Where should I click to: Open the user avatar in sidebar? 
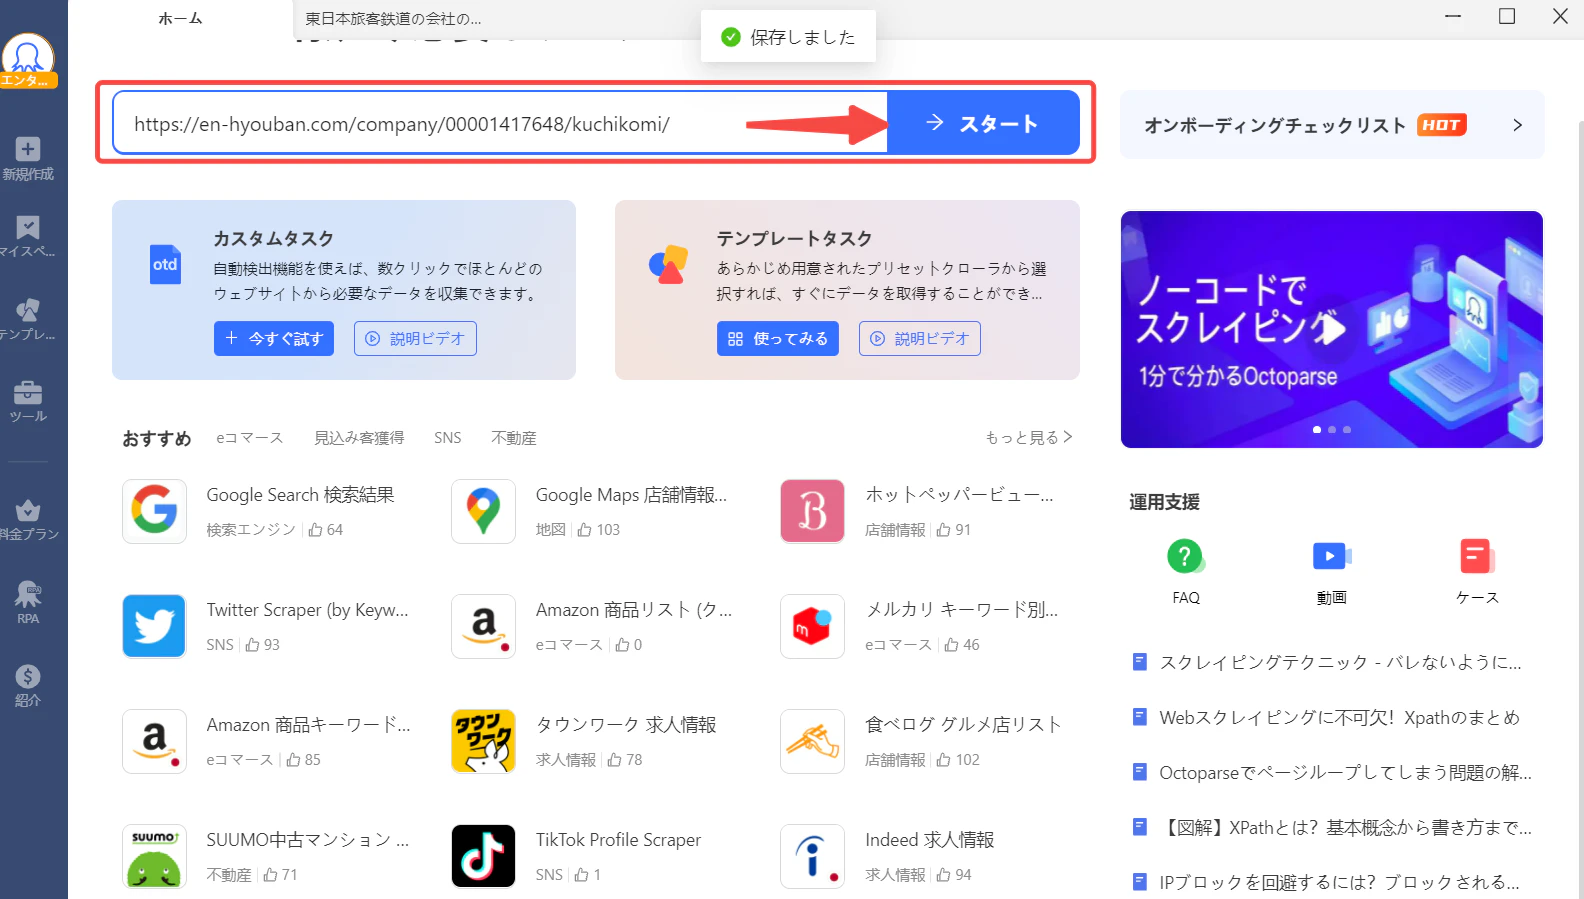27,58
